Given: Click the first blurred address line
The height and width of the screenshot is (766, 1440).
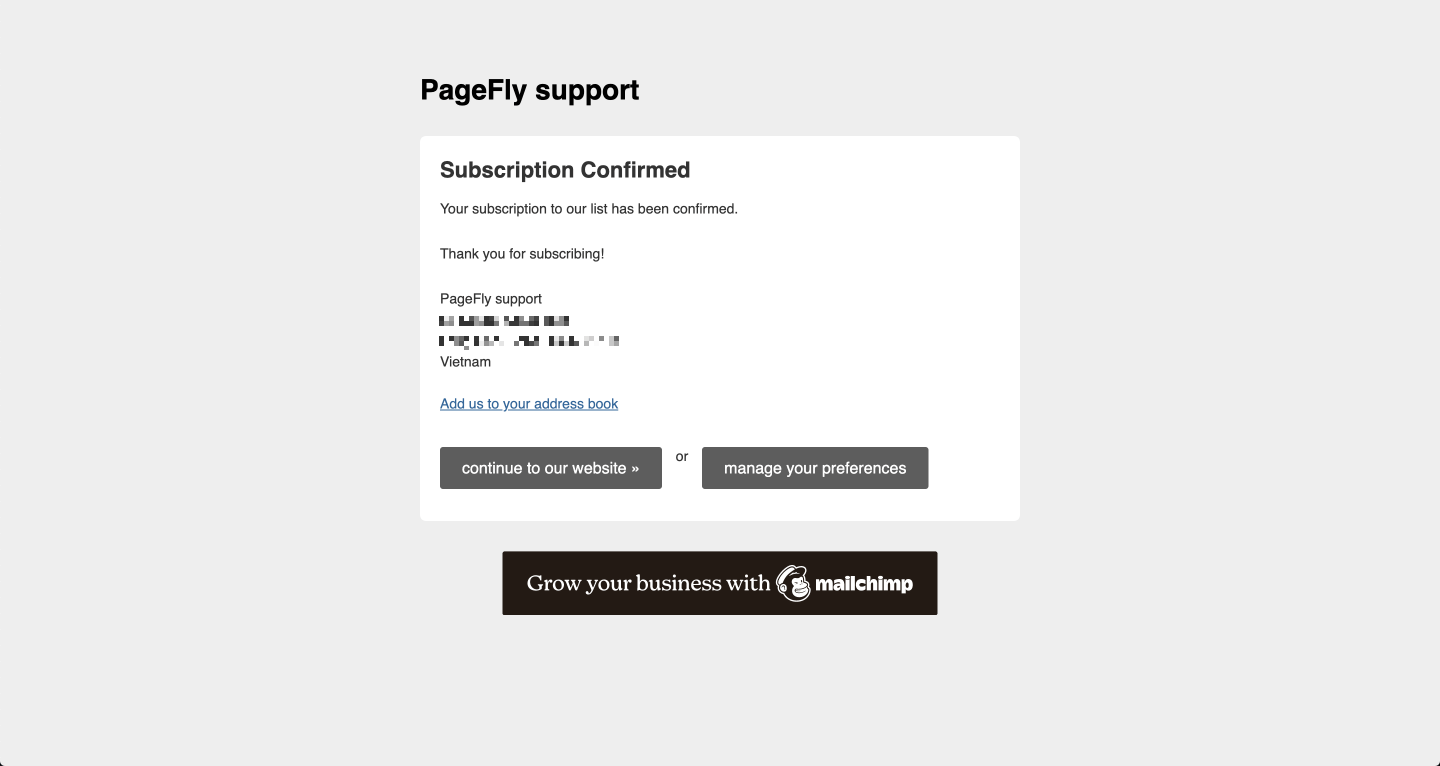Looking at the screenshot, I should point(505,321).
